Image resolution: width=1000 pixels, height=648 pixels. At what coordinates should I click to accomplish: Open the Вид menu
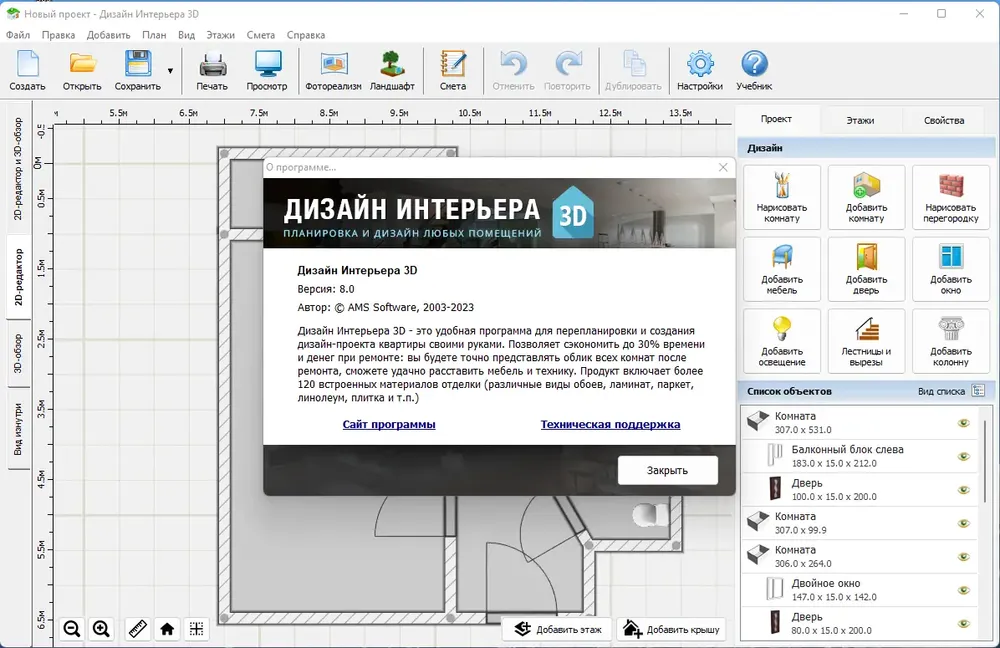186,35
